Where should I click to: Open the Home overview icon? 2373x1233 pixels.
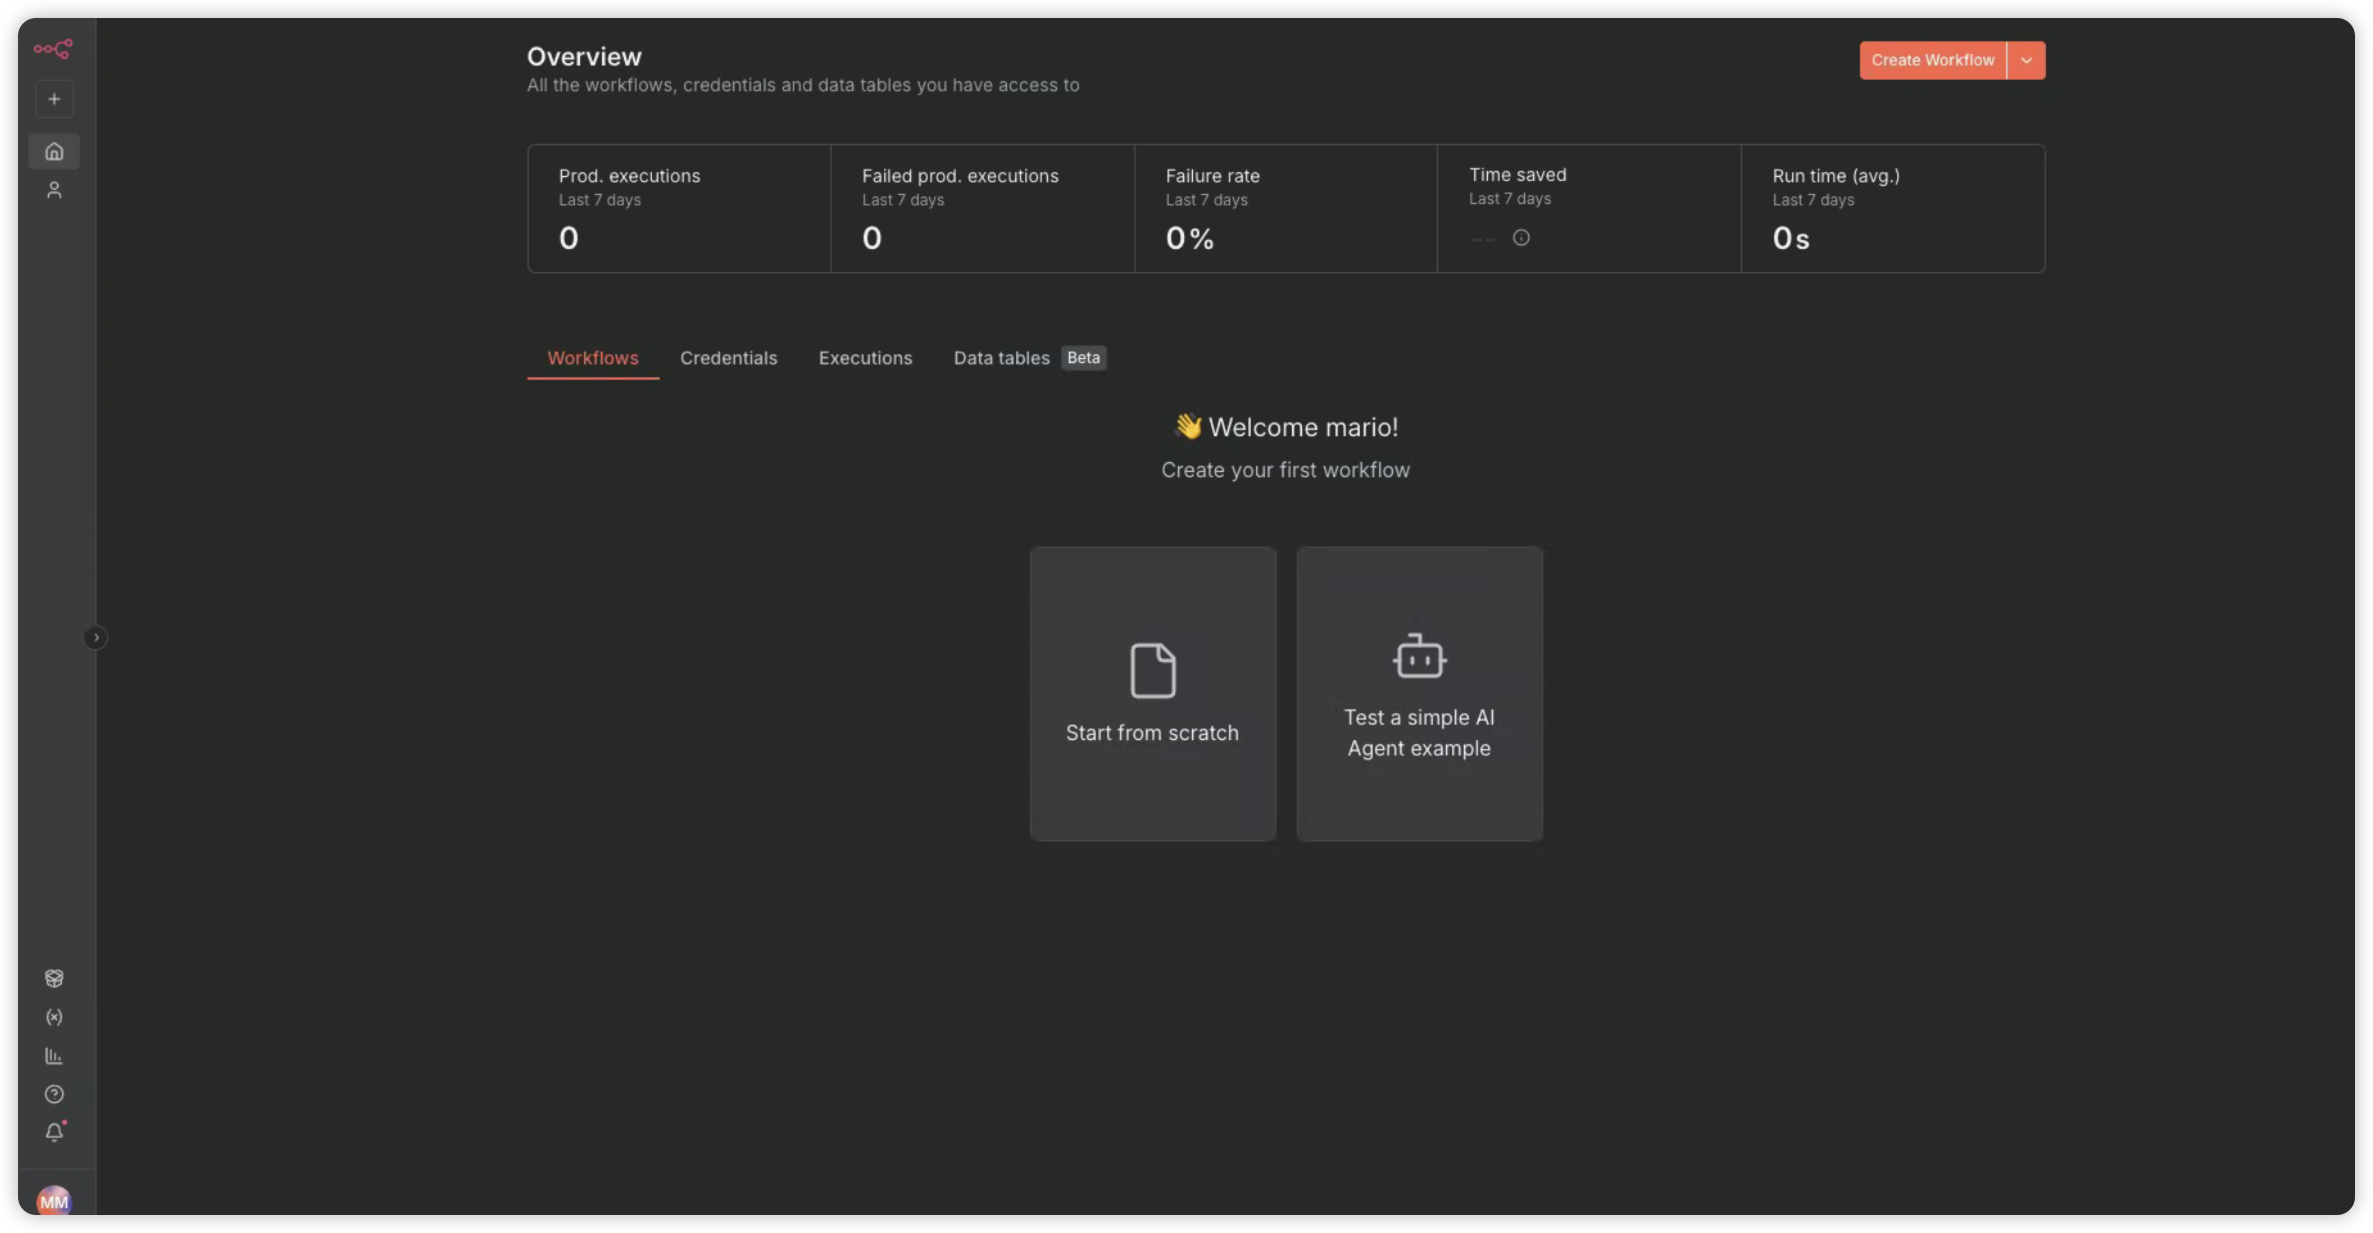click(x=54, y=151)
